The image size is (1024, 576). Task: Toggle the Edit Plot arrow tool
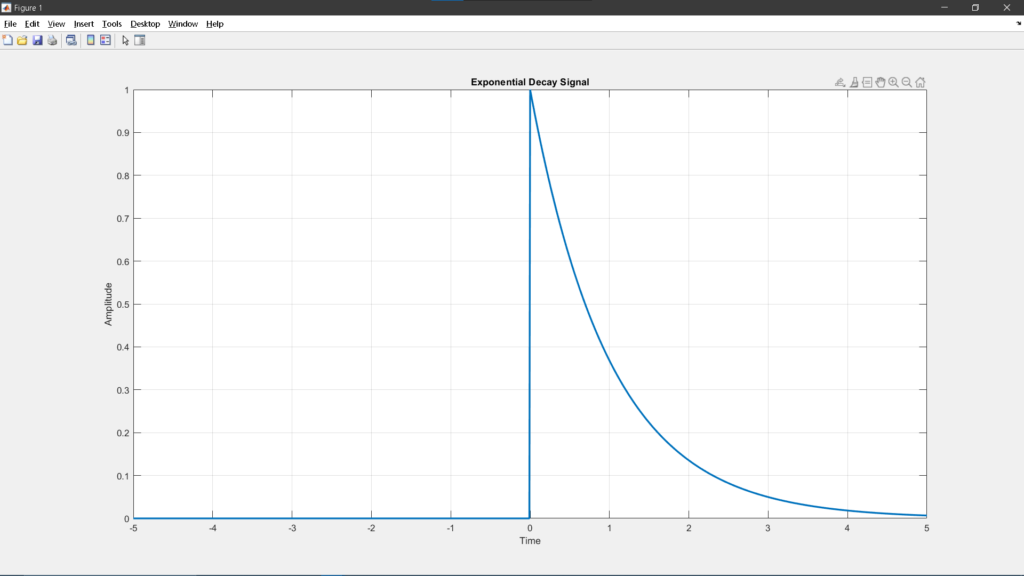125,41
